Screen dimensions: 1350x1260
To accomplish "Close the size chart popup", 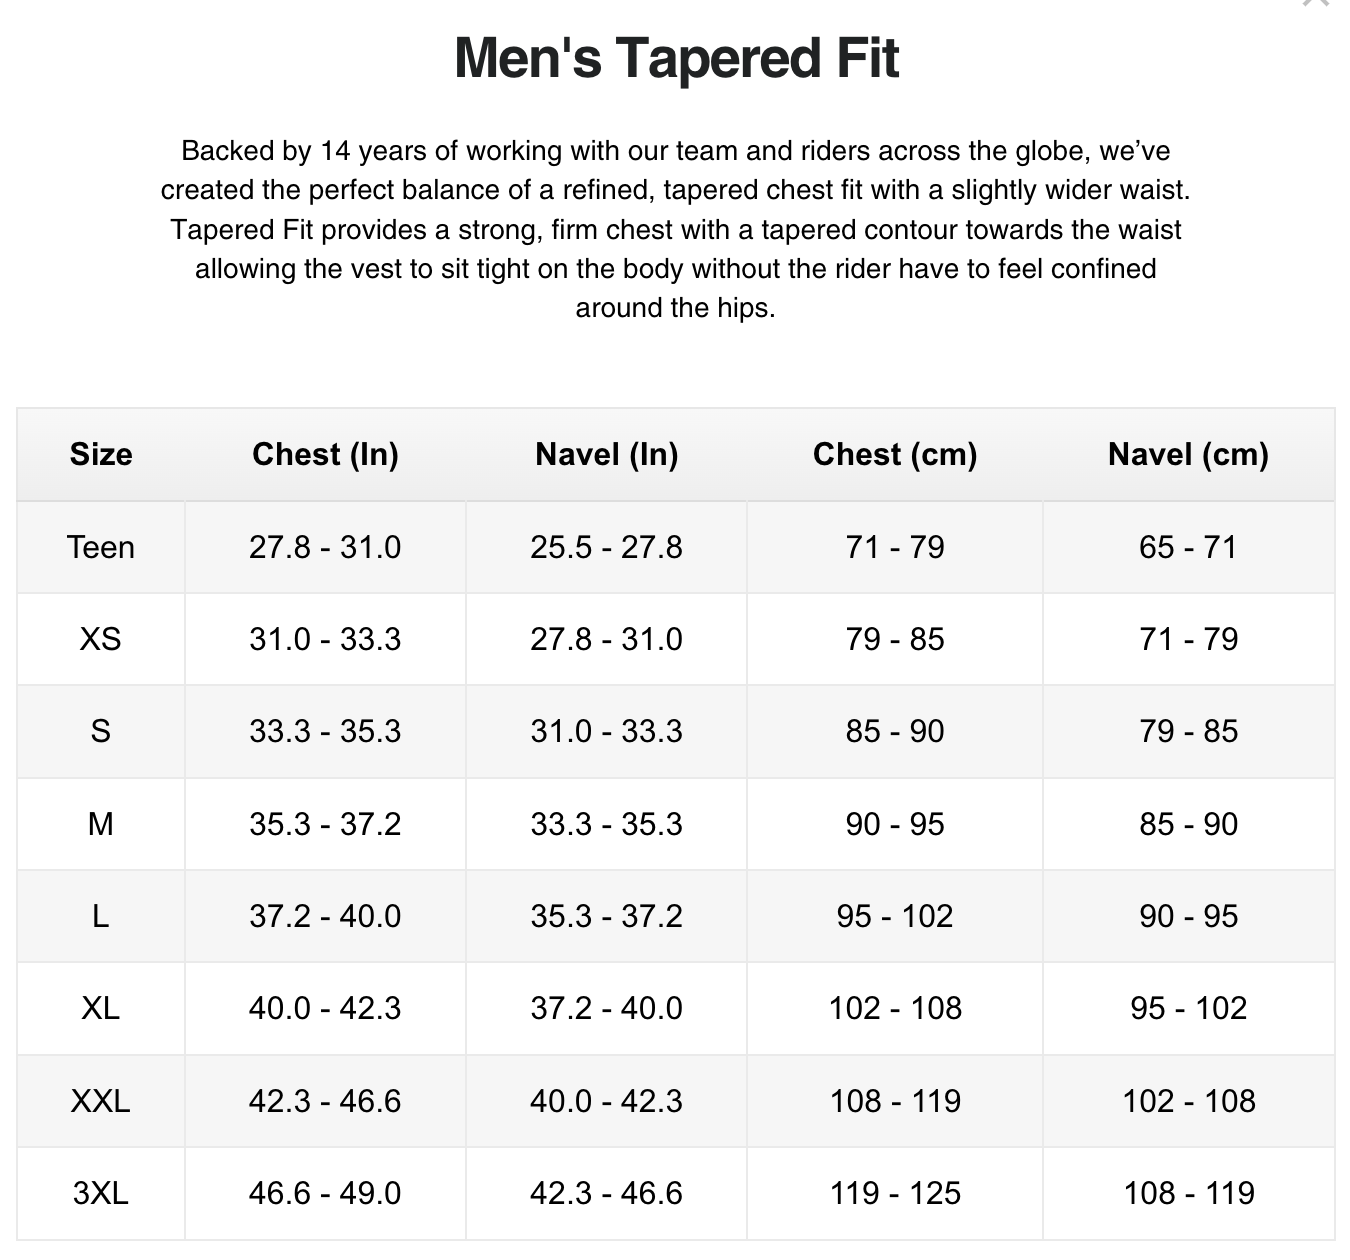I will pos(1316,3).
